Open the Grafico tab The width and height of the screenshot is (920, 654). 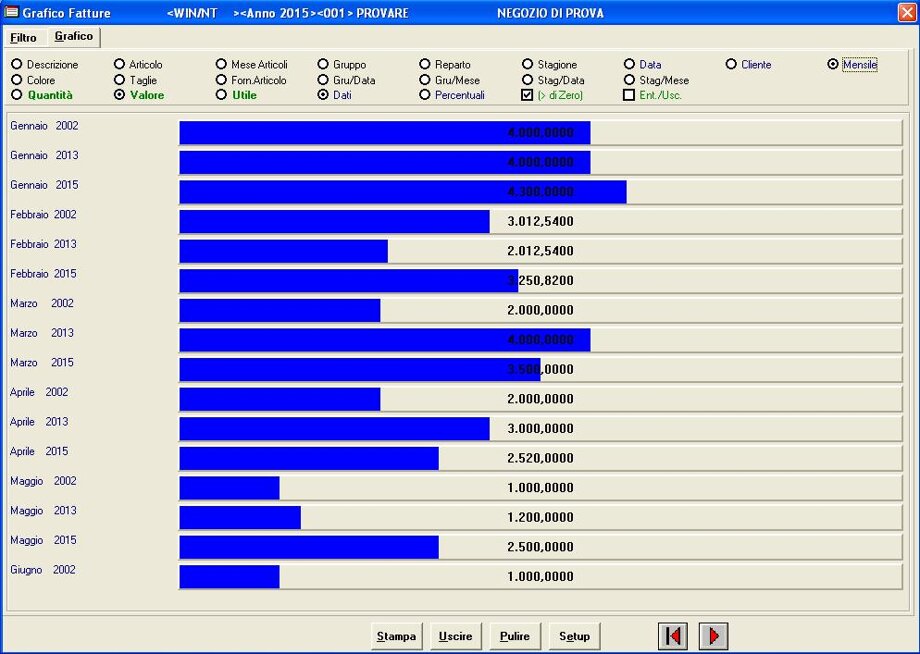pos(73,37)
